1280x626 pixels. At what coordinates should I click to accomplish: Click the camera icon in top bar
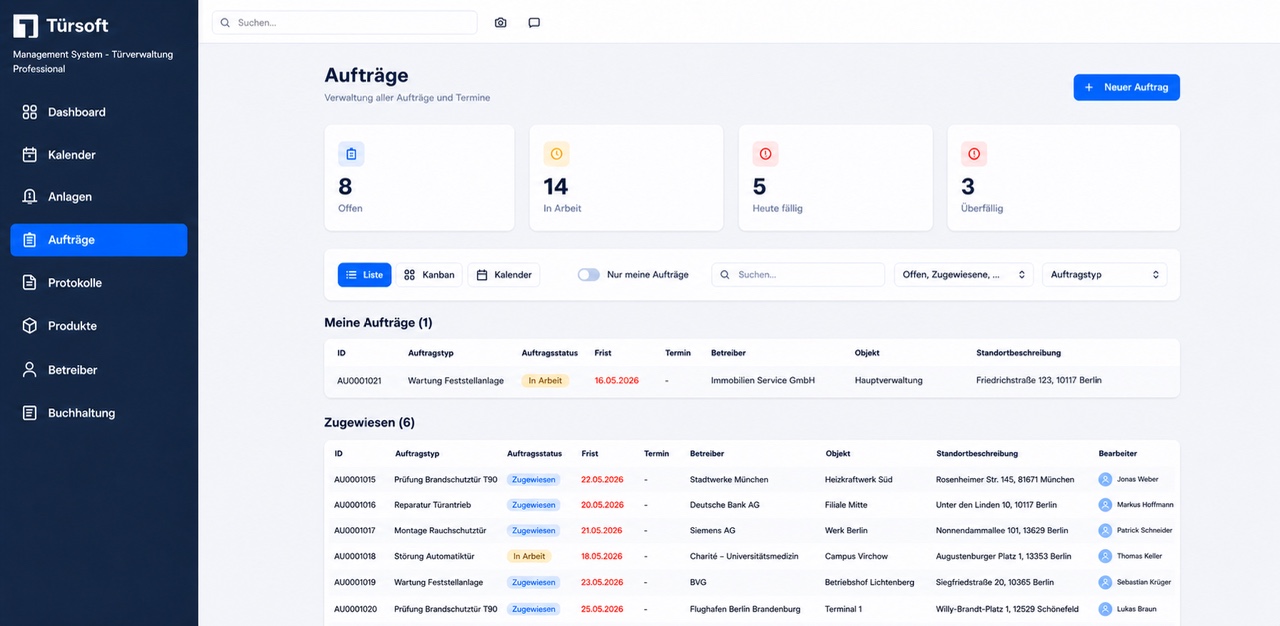[501, 22]
